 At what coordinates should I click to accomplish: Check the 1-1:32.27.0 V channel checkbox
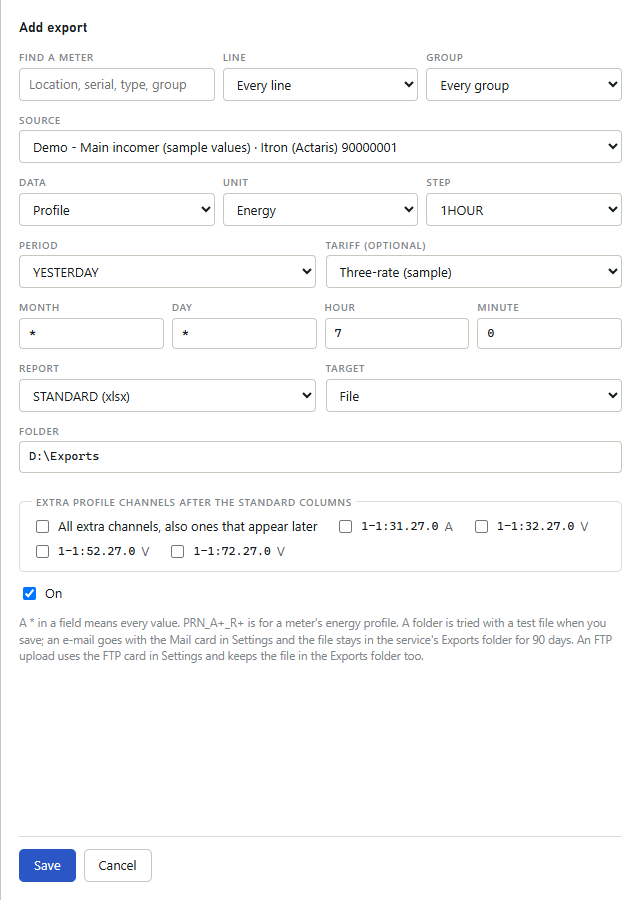click(481, 526)
